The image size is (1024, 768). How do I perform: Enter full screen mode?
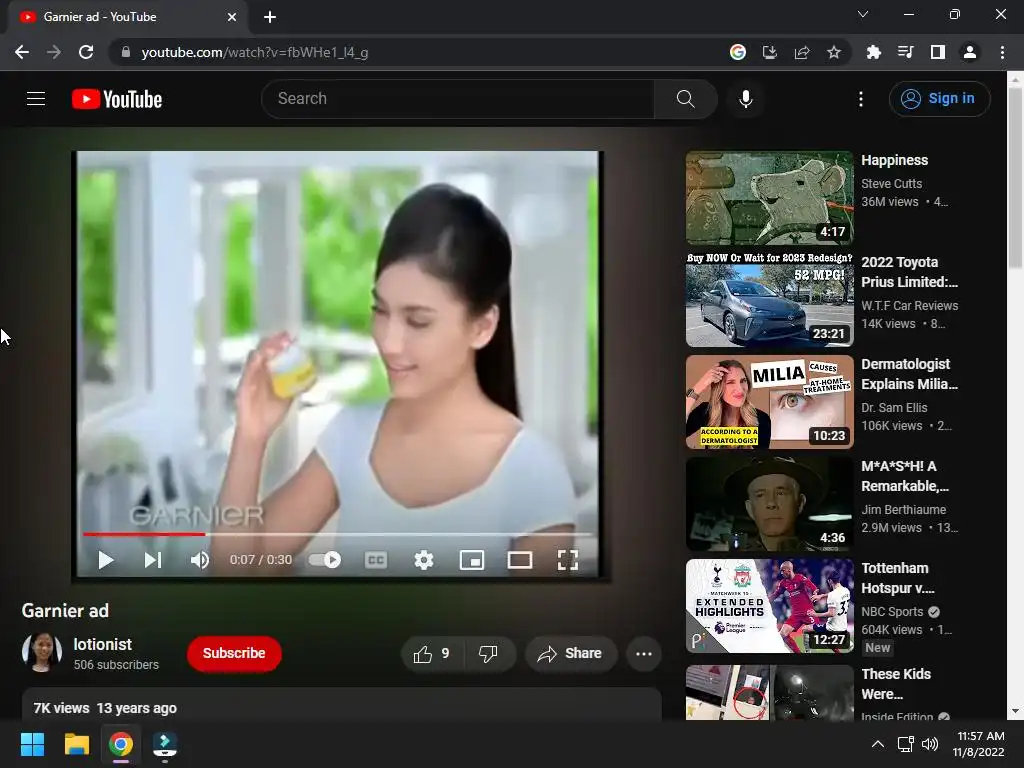coord(568,560)
